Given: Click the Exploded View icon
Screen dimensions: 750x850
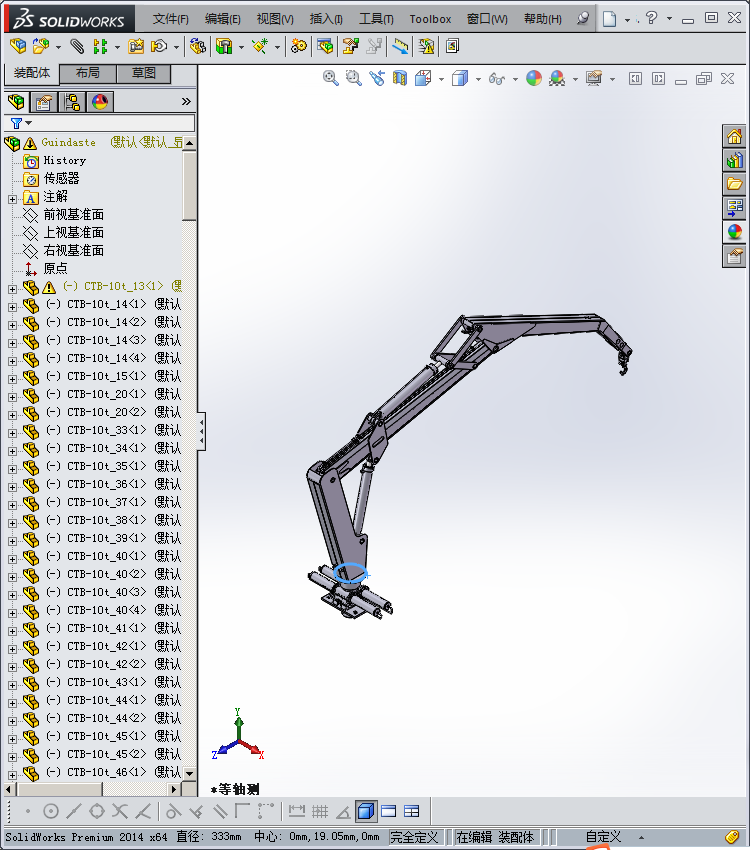Looking at the screenshot, I should click(x=351, y=46).
